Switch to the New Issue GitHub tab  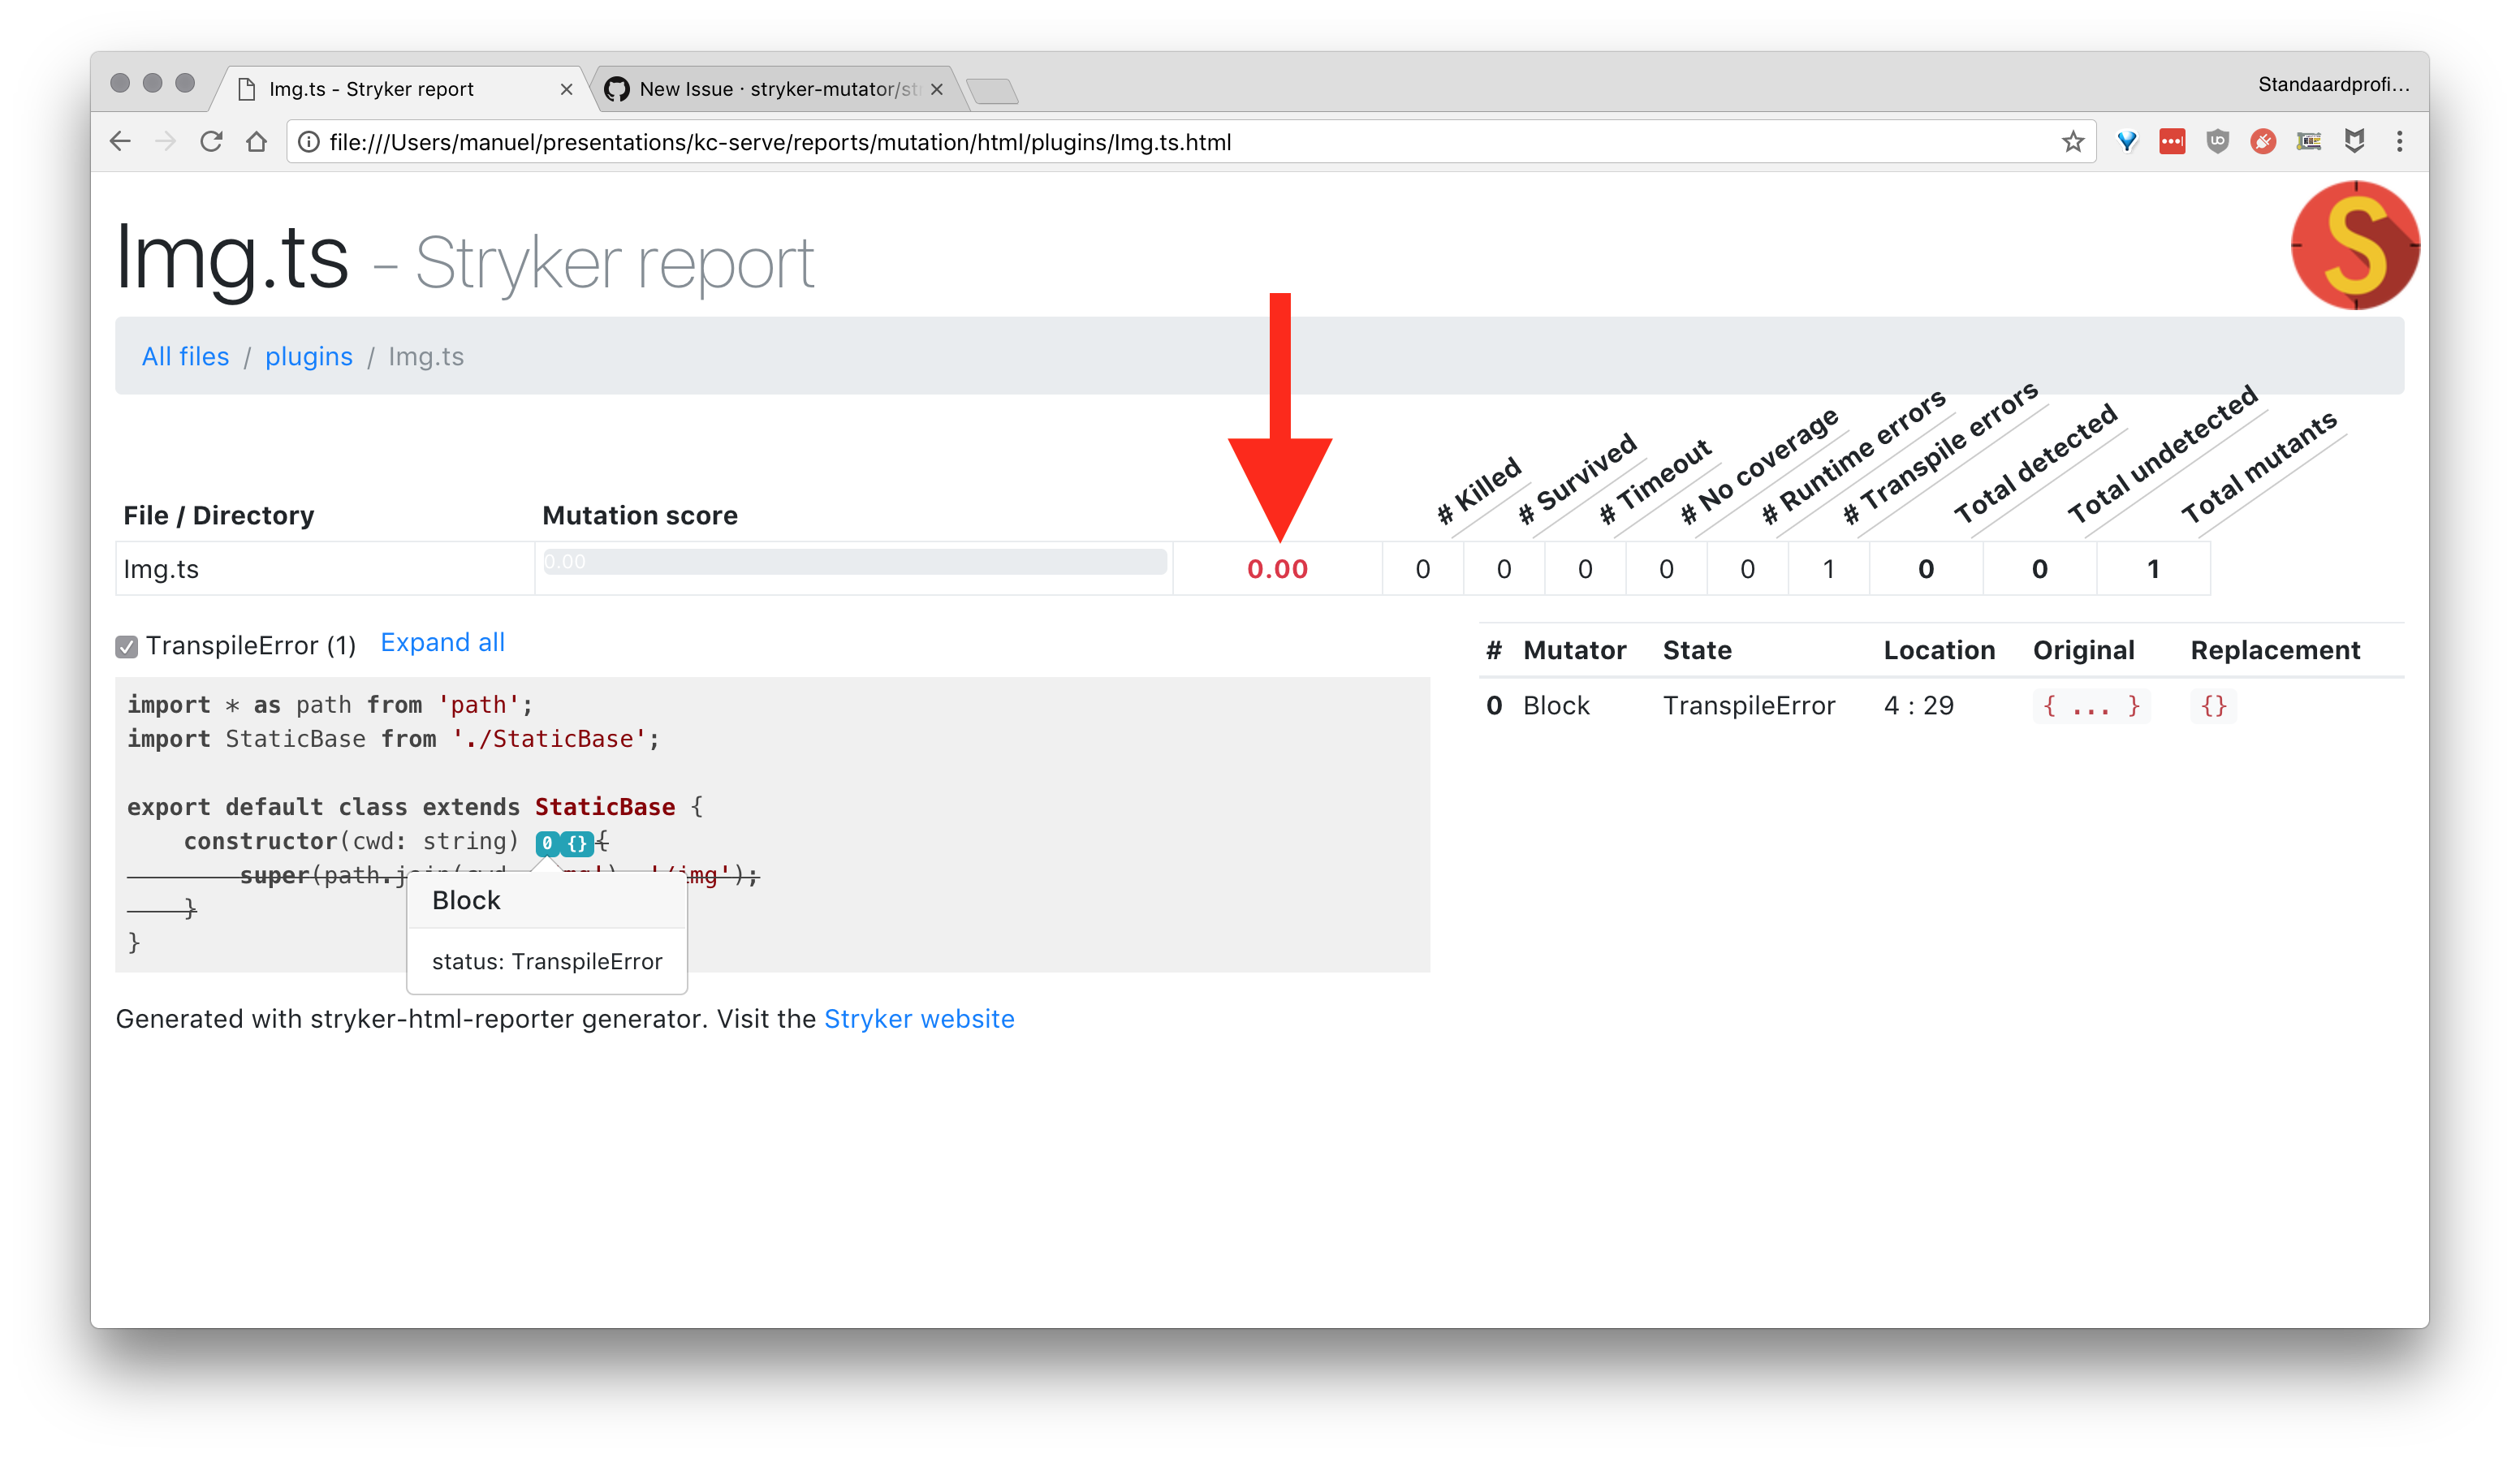776,89
